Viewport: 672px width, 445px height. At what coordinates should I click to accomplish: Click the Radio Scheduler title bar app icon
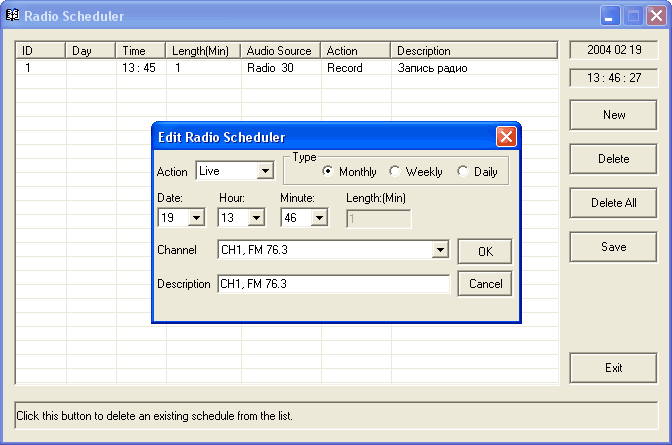click(12, 15)
